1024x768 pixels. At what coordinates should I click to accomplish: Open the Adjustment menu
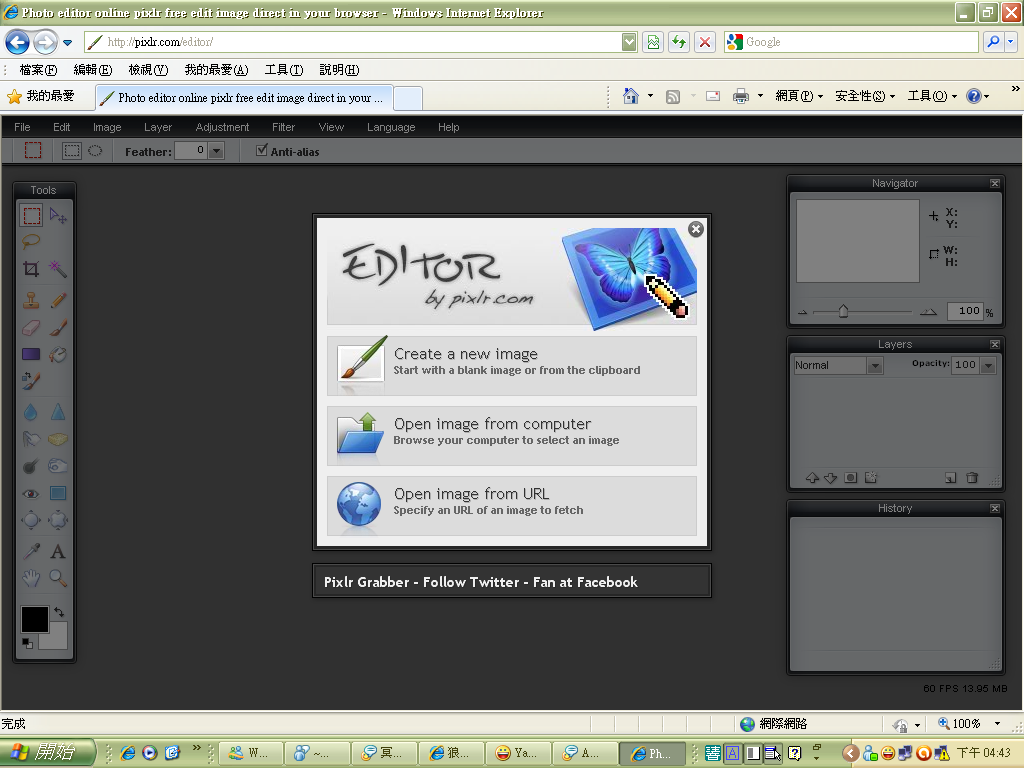point(222,127)
